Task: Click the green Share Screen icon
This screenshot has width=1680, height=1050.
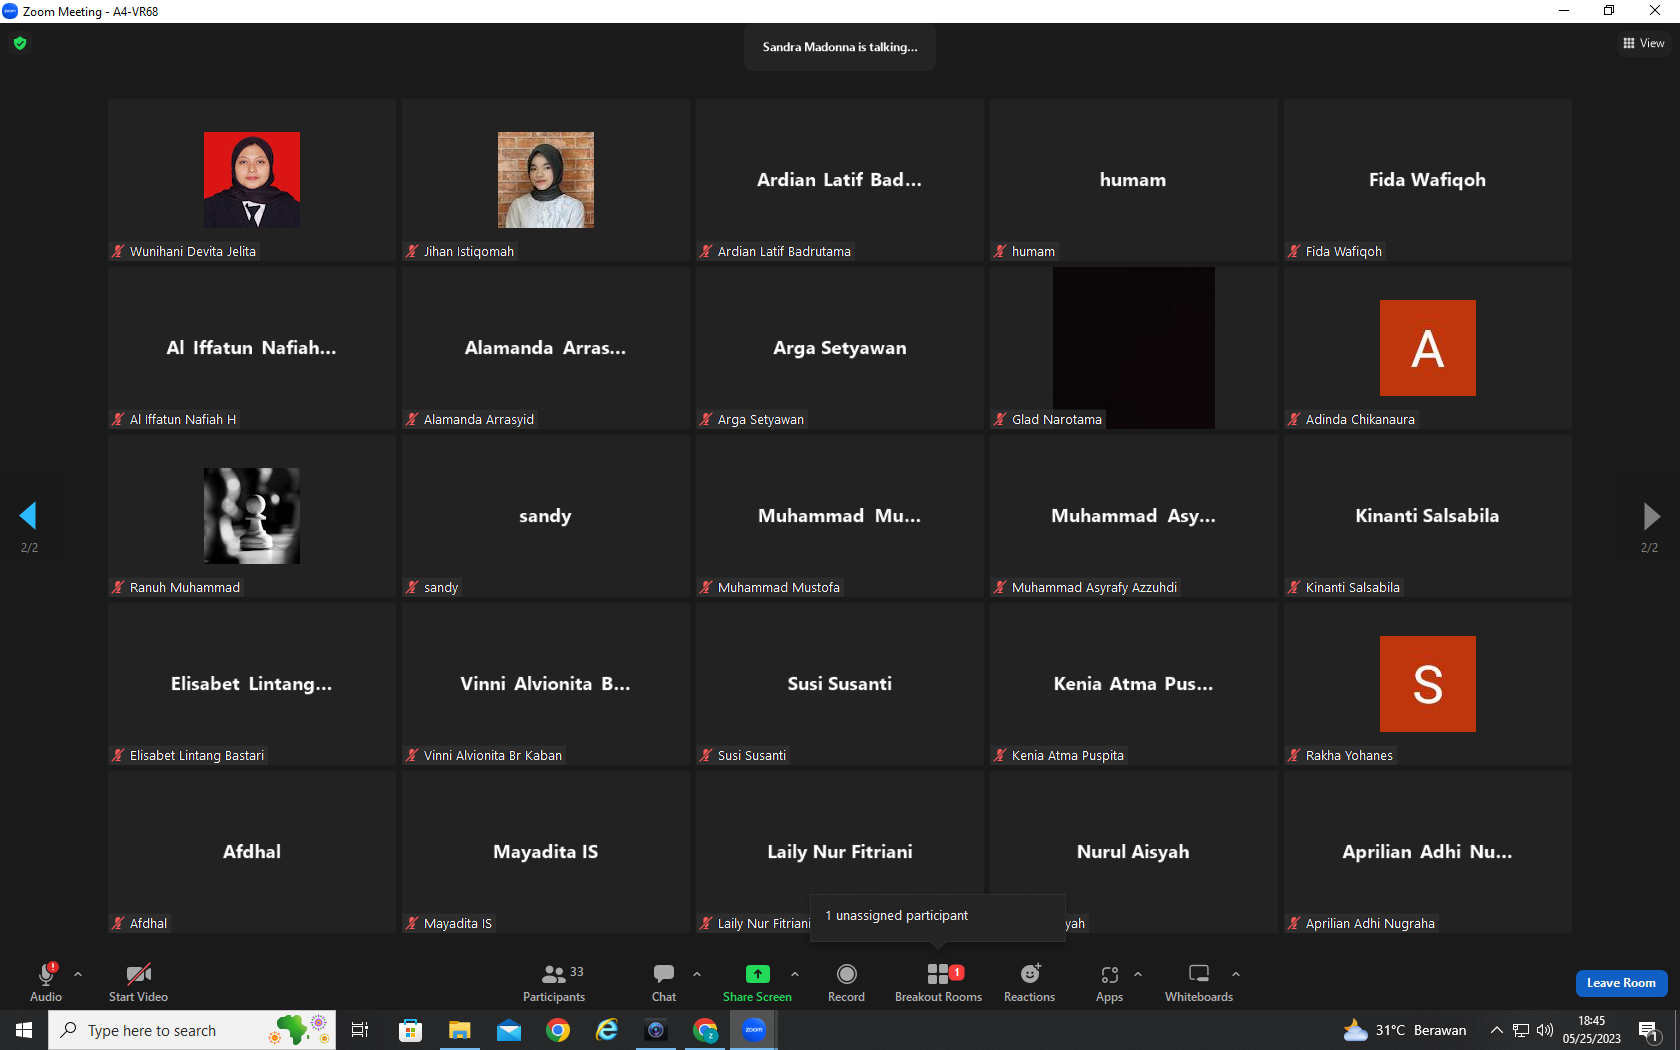Action: point(758,974)
